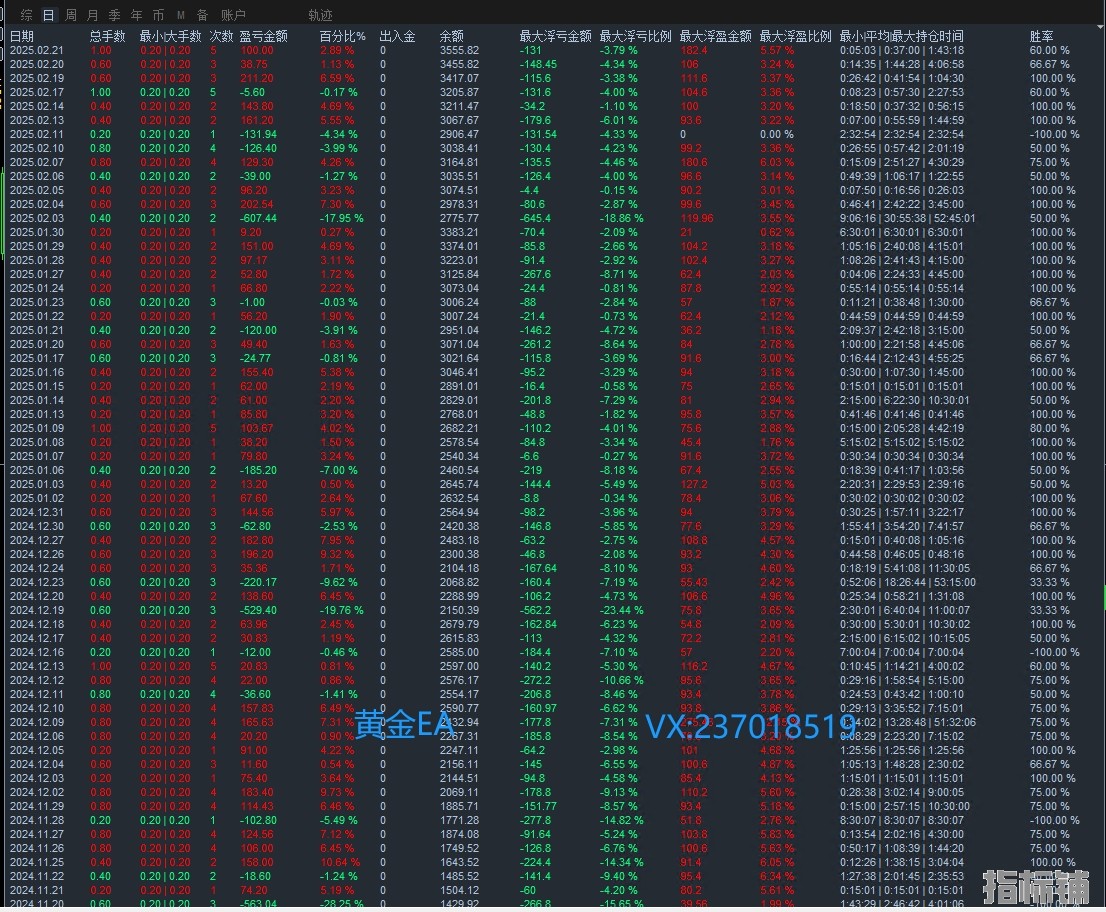1106x912 pixels.
Task: Select the 2025.01.09 date row
Action: coord(37,428)
